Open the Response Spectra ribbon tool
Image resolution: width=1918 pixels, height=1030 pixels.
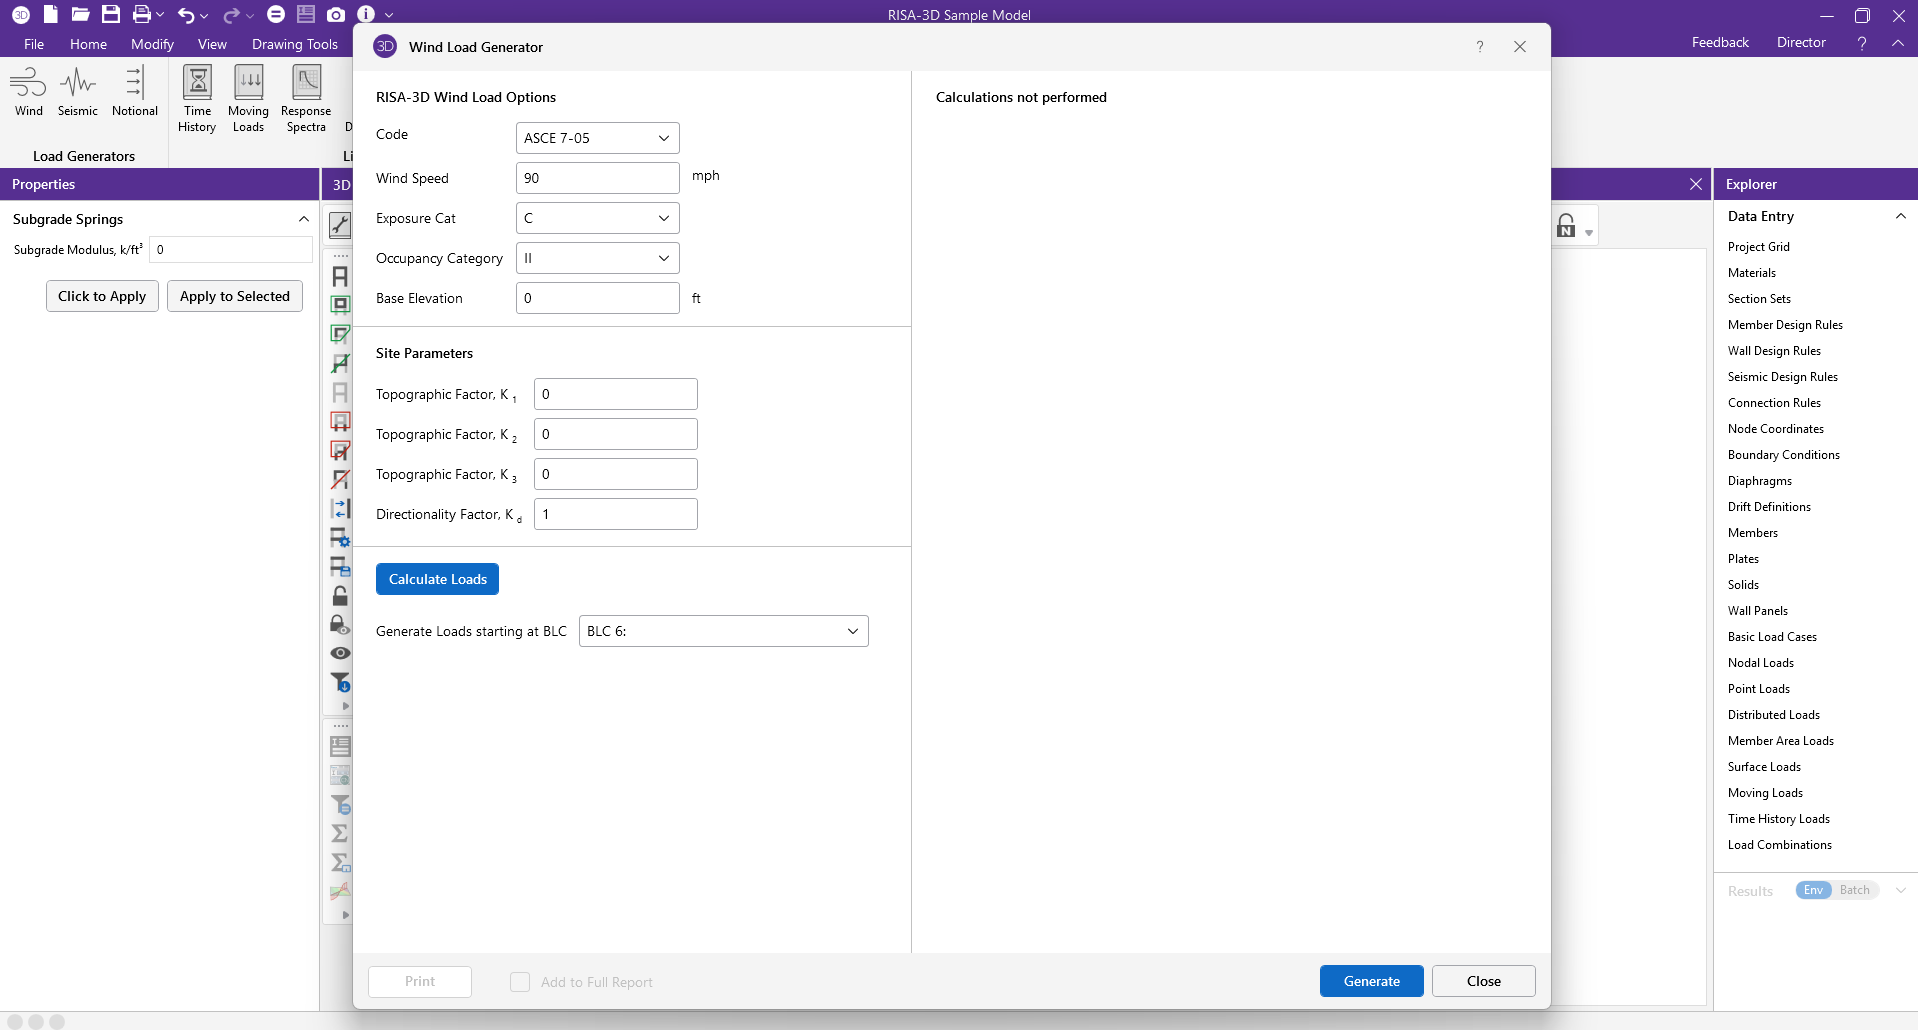pyautogui.click(x=306, y=98)
